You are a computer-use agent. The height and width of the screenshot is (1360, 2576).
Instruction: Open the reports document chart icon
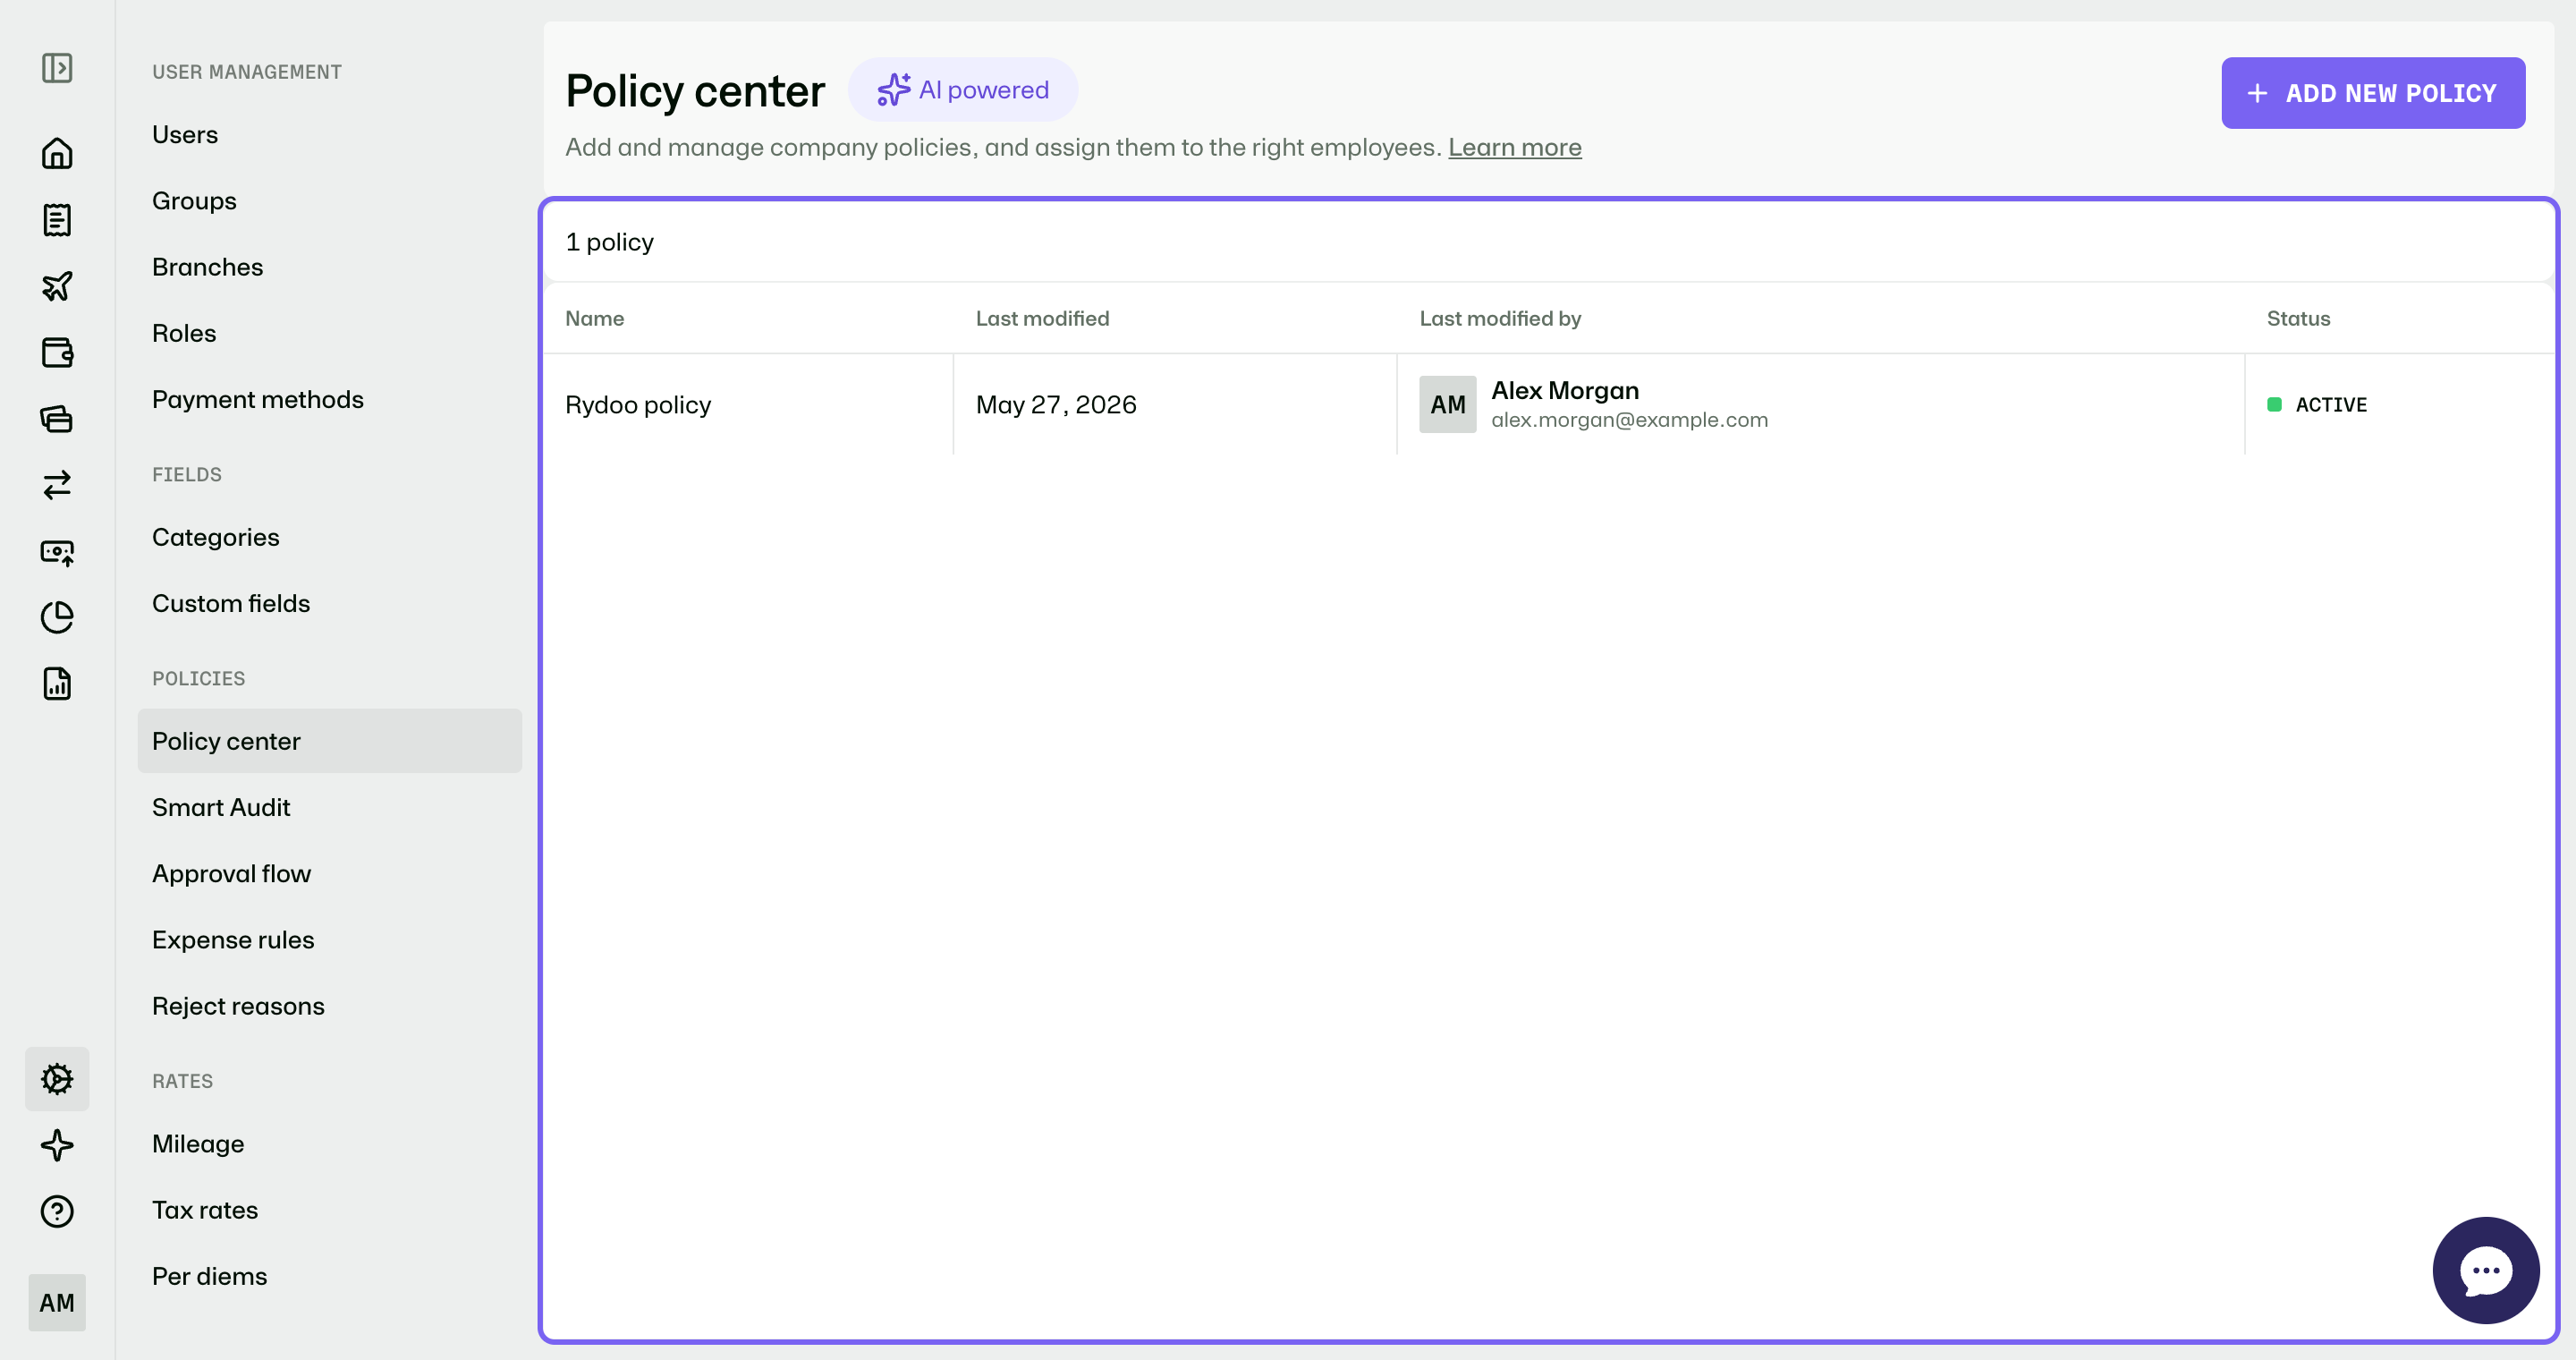tap(57, 684)
